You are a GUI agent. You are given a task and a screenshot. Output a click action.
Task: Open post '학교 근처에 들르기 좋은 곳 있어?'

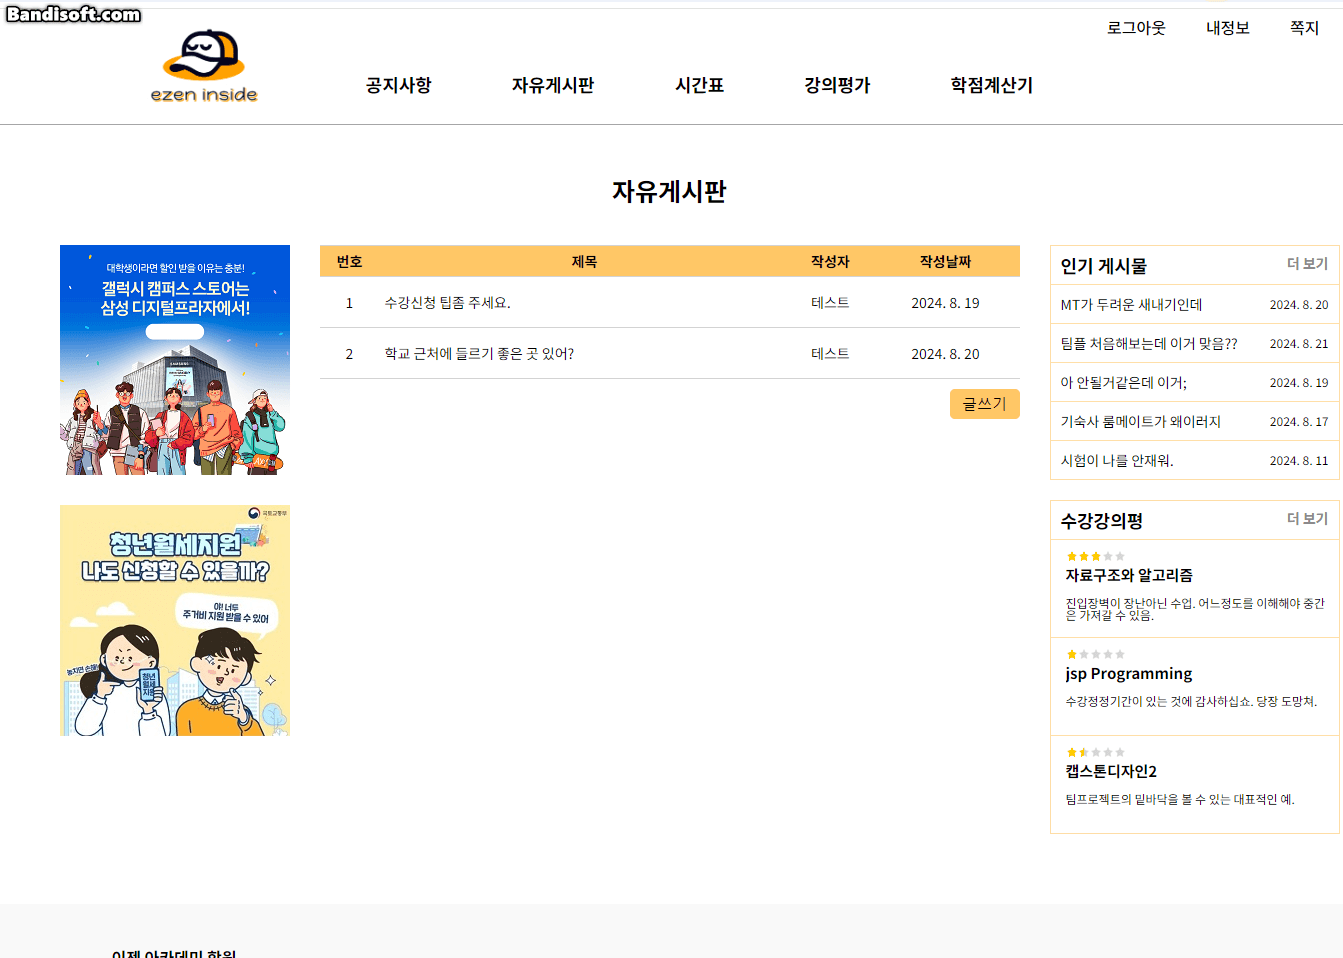(x=480, y=354)
